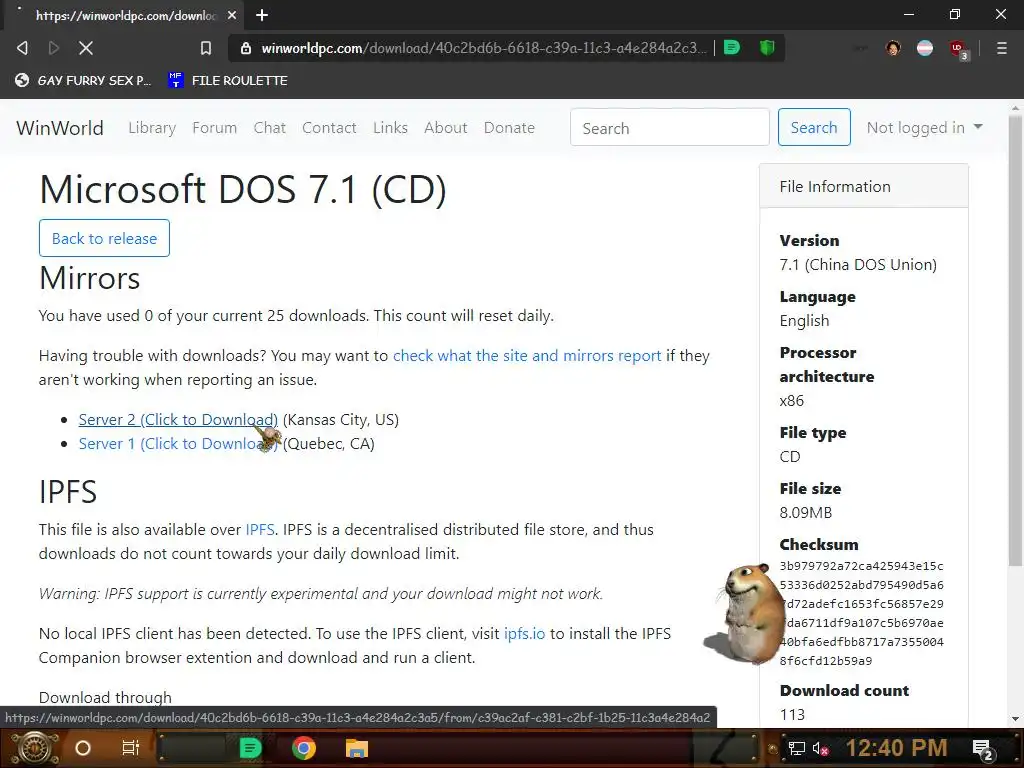Open File Explorer from the taskbar
The image size is (1024, 768).
357,748
